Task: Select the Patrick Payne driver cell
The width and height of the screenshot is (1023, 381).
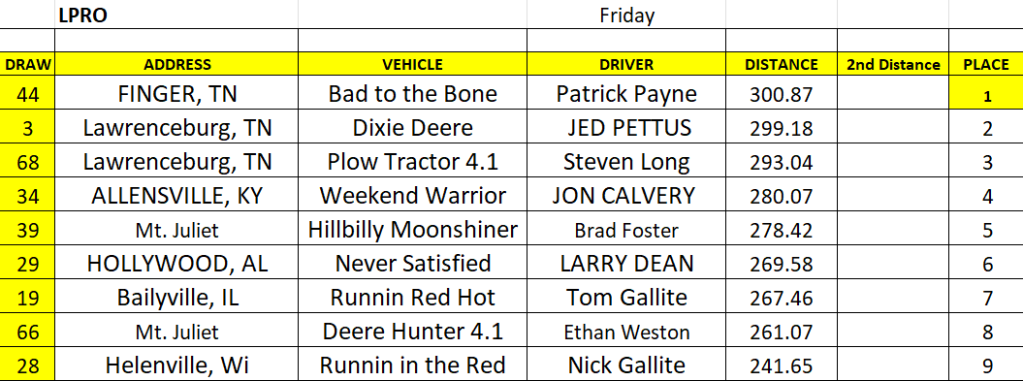Action: point(626,93)
